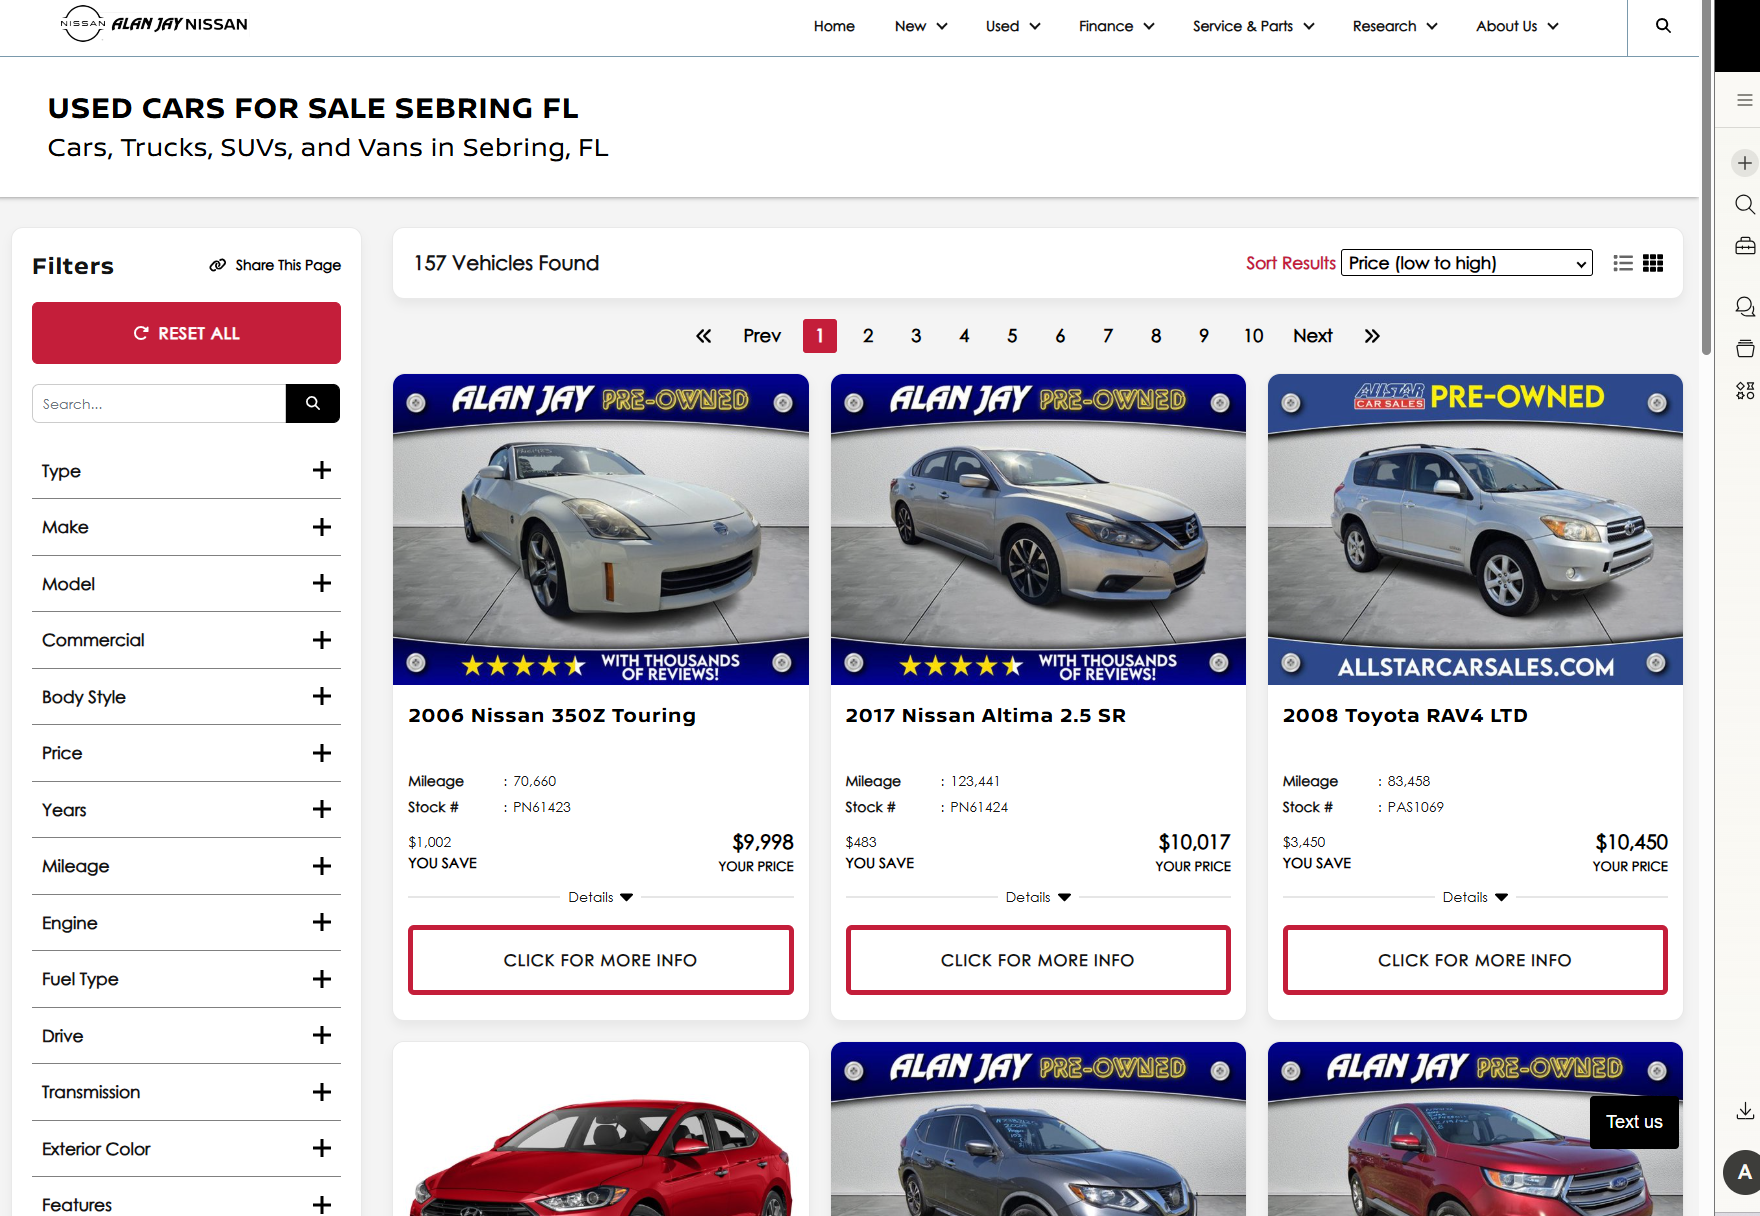This screenshot has width=1760, height=1216.
Task: Open the Sort Results dropdown
Action: click(1466, 263)
